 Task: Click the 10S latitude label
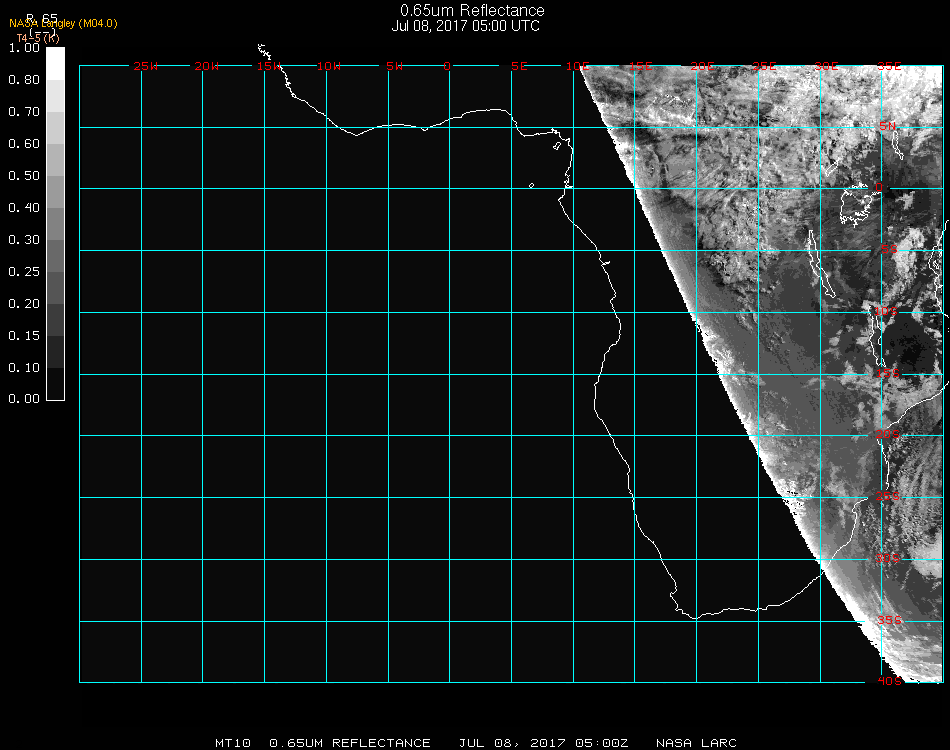coord(886,311)
